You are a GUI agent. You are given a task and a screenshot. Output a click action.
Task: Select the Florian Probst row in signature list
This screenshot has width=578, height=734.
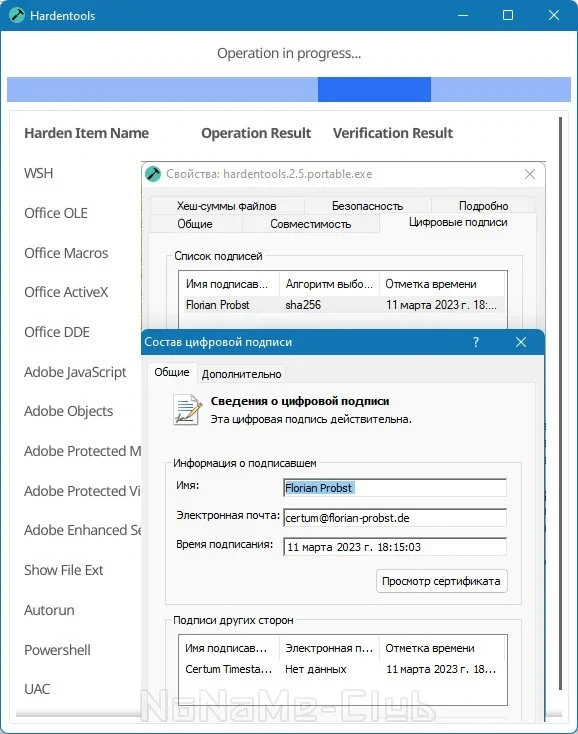pyautogui.click(x=342, y=305)
